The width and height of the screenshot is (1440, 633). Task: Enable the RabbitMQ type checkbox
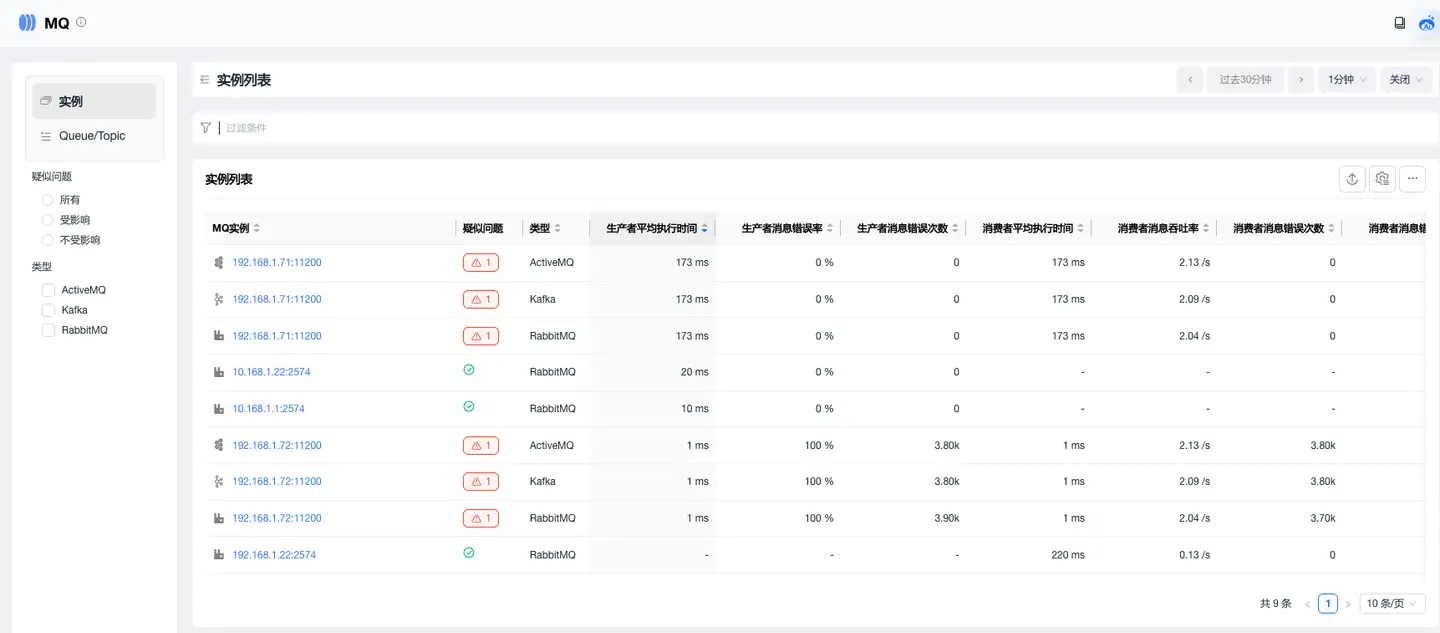48,330
